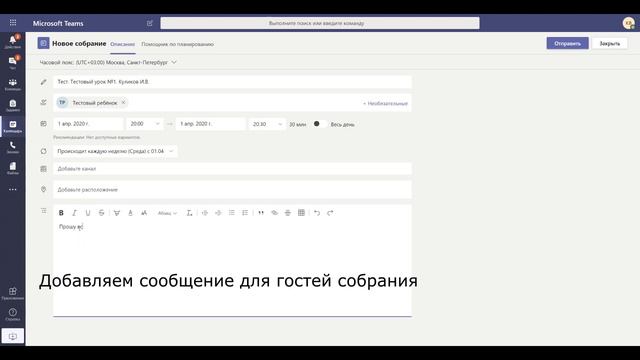Open Apps store icon in sidebar

point(13,293)
